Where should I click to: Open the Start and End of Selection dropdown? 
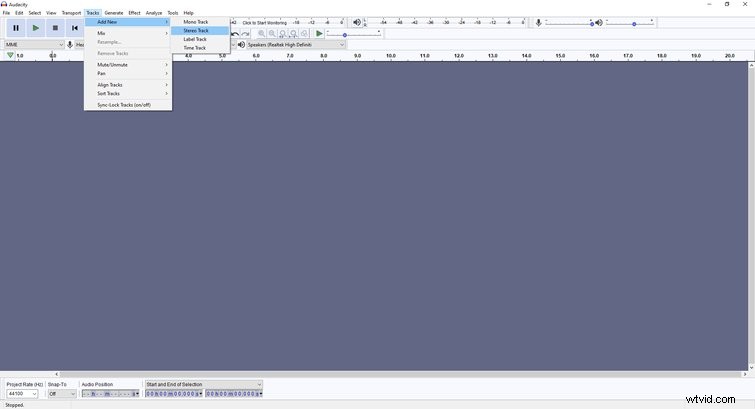[204, 384]
